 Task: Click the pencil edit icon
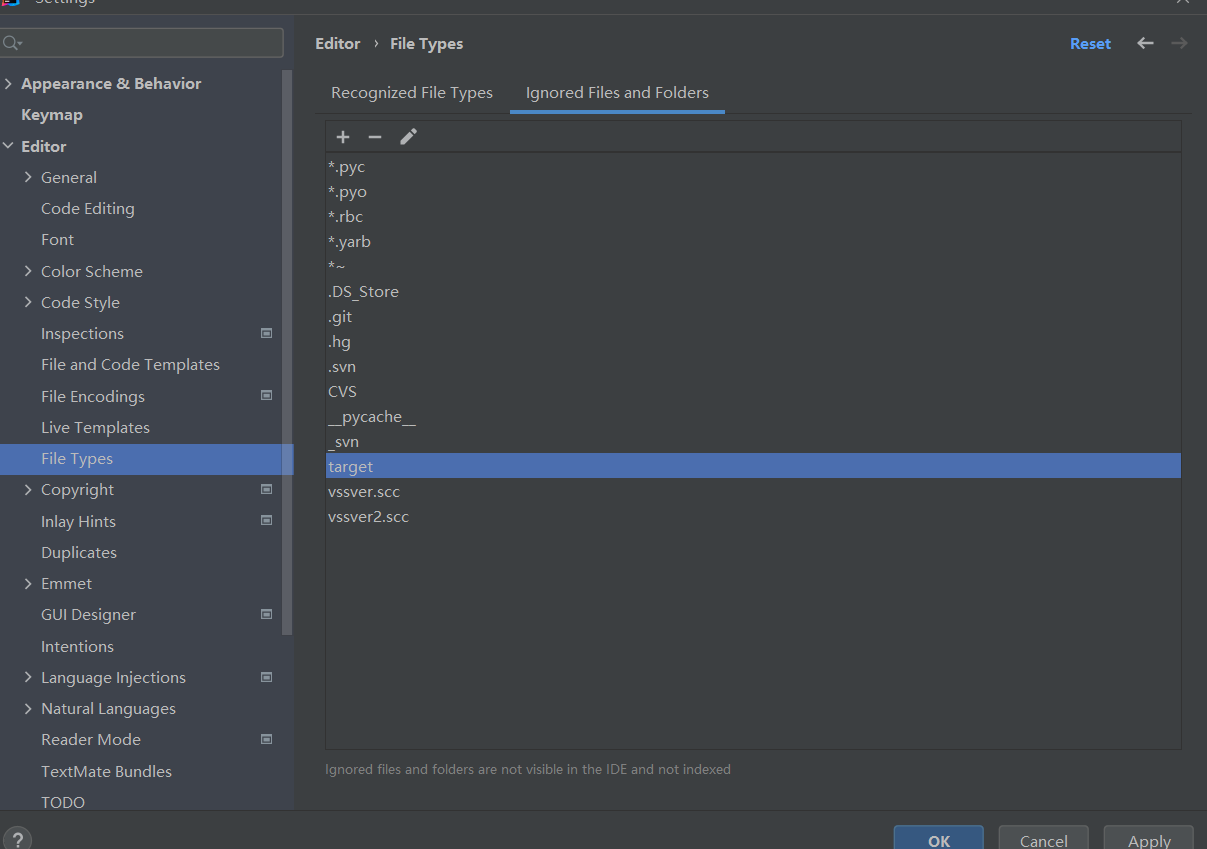[x=408, y=137]
